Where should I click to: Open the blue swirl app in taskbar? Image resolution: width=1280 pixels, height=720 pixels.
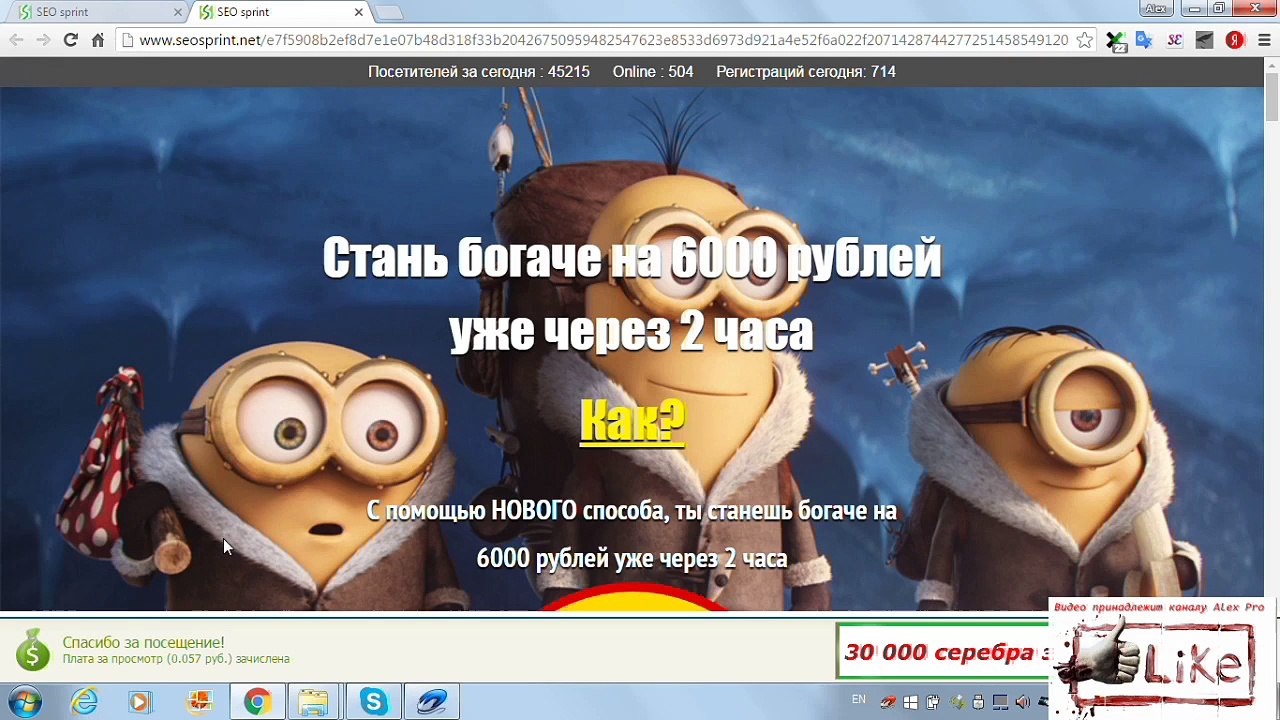[432, 702]
